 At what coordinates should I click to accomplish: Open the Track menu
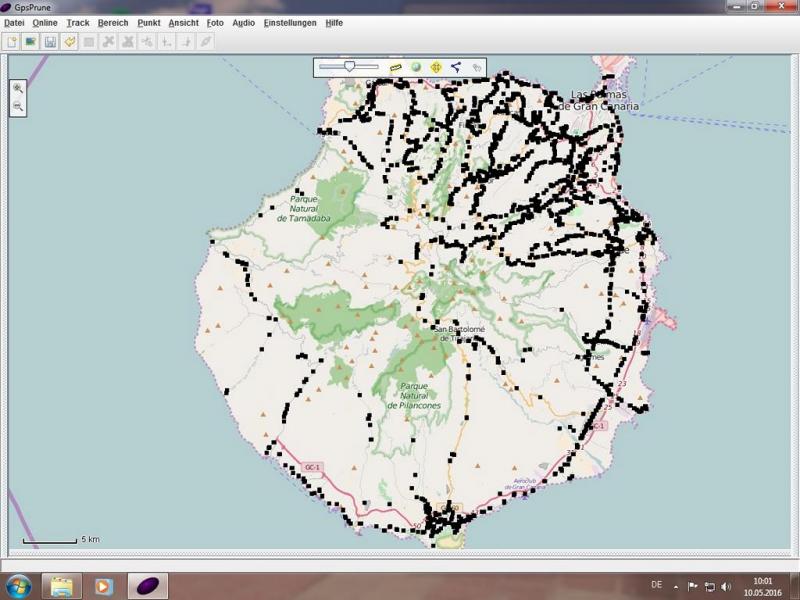(78, 22)
